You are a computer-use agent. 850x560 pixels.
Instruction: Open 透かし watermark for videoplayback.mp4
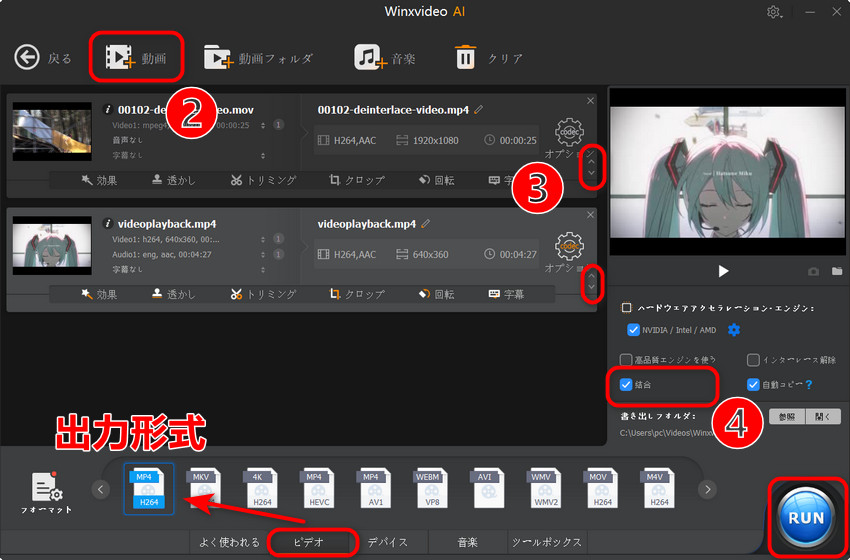(173, 294)
